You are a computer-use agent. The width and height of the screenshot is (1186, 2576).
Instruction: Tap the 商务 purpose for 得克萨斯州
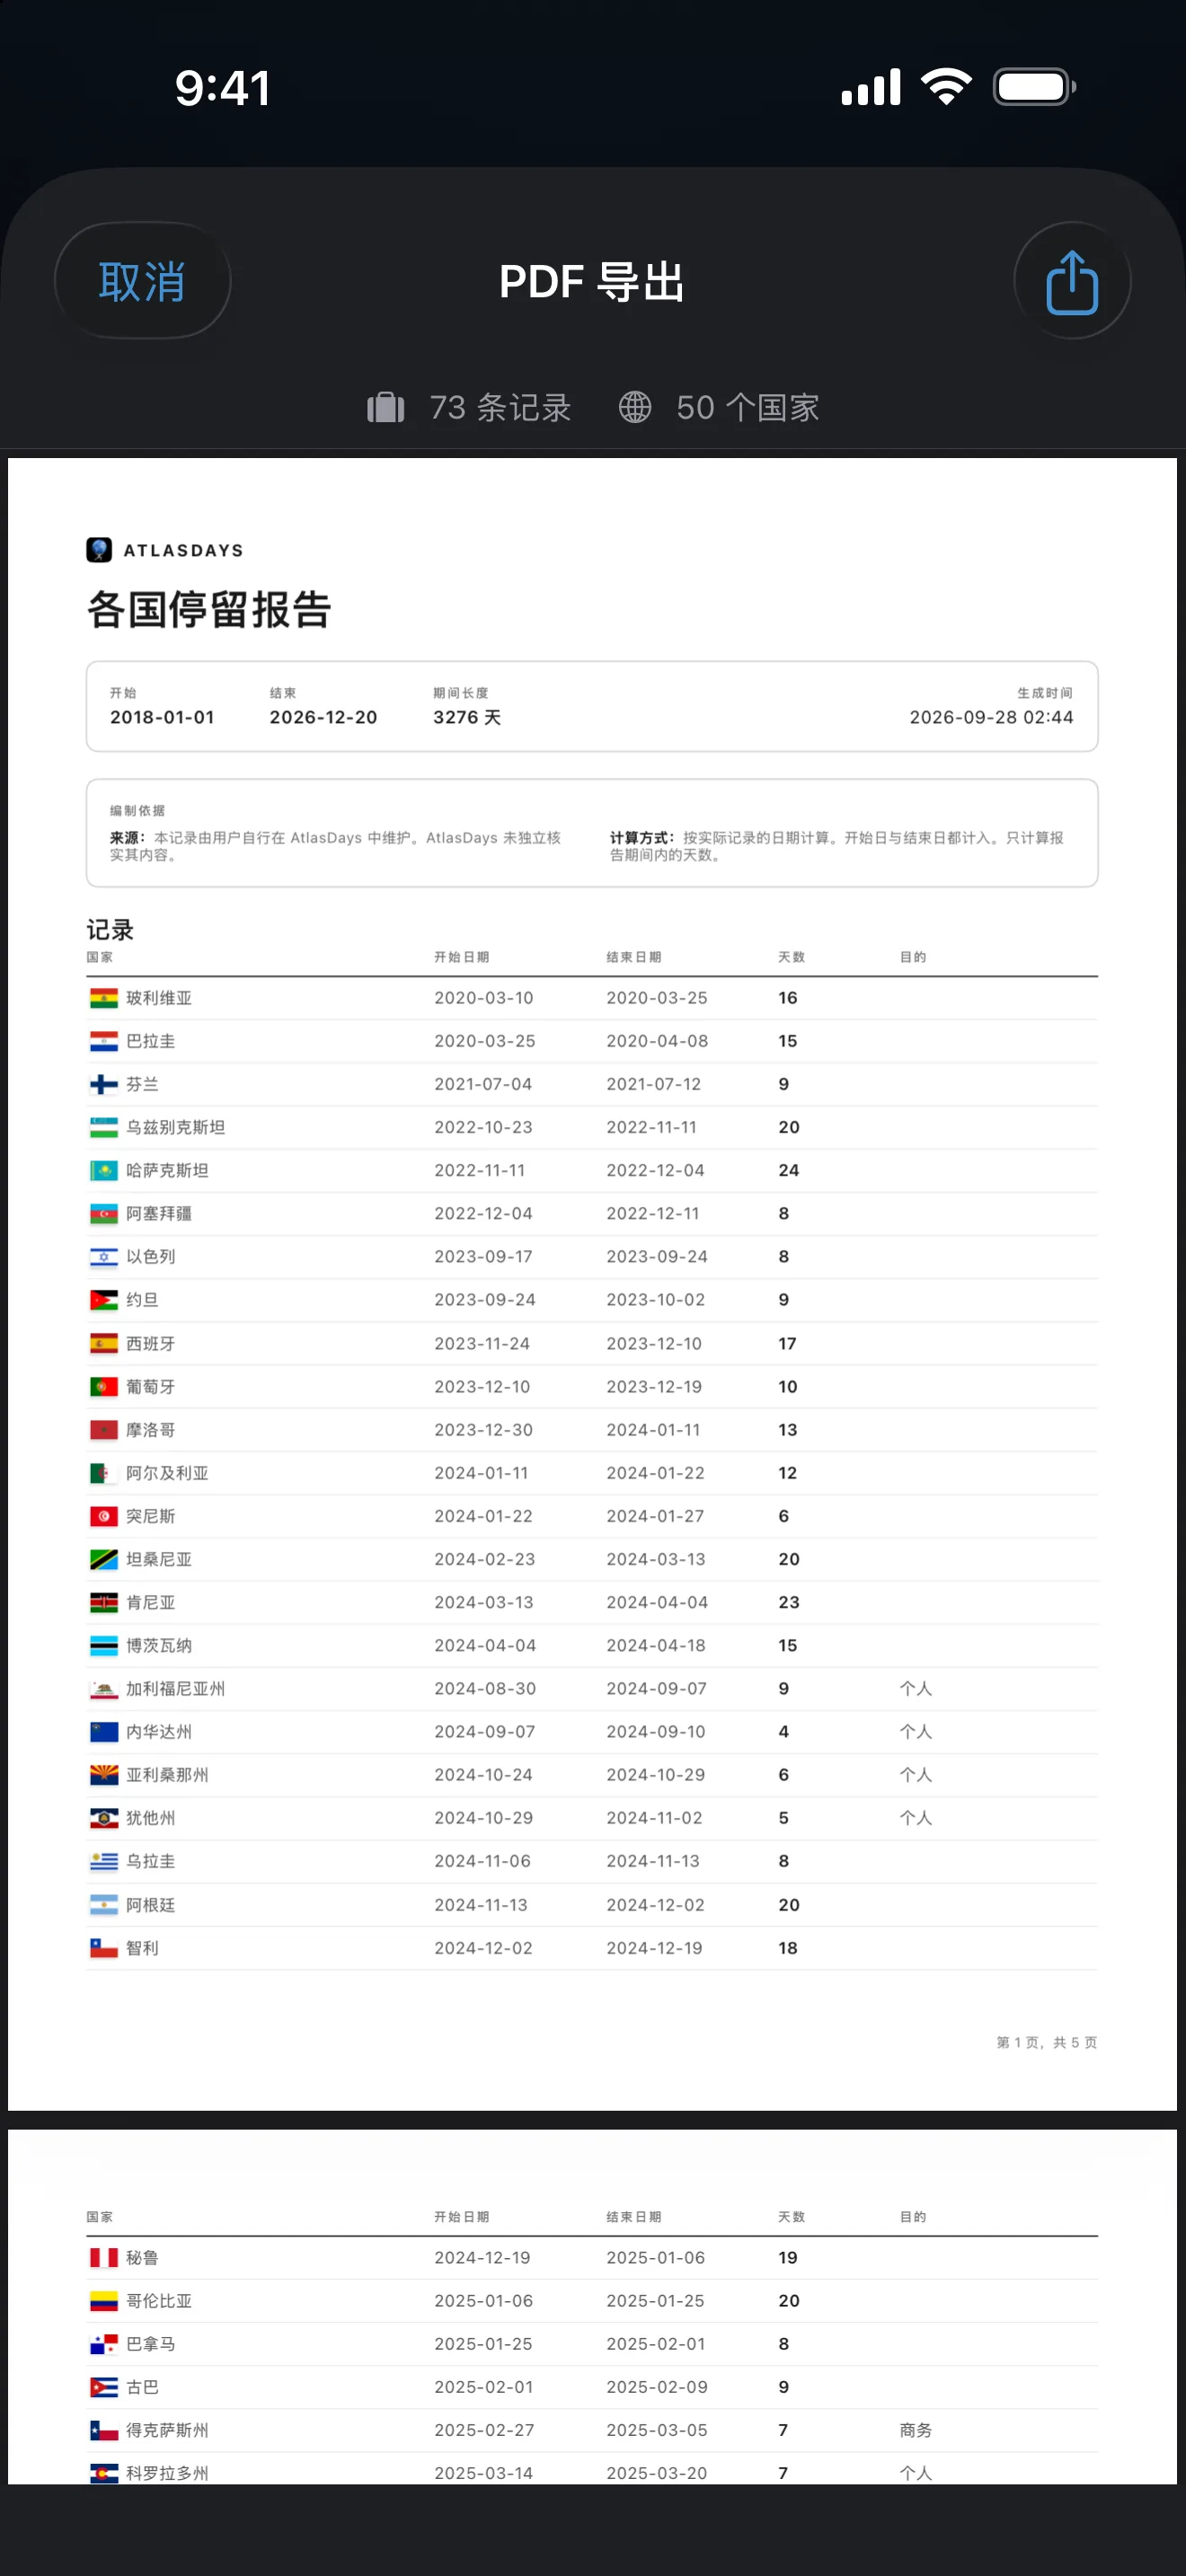point(916,2430)
